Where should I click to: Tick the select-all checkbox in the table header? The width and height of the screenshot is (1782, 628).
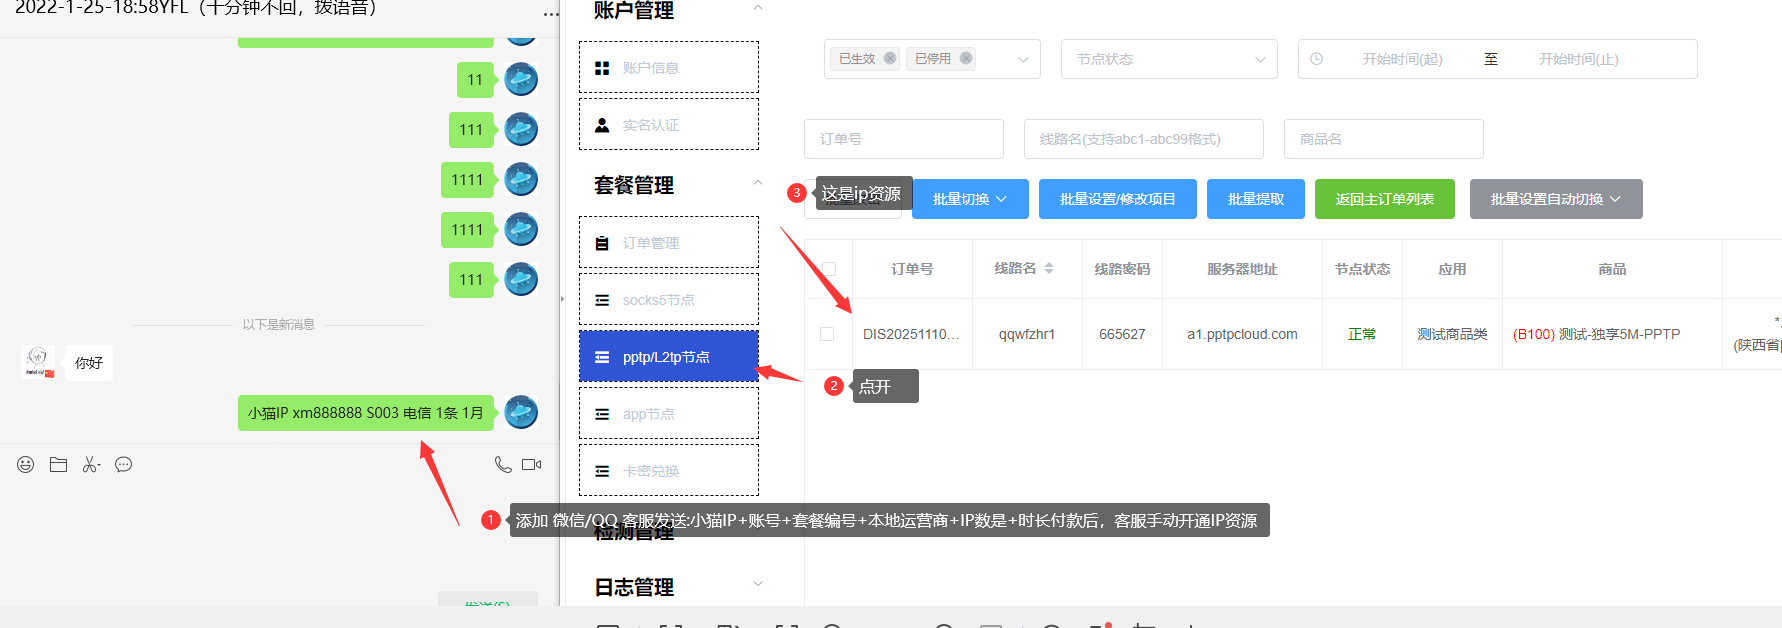click(829, 268)
